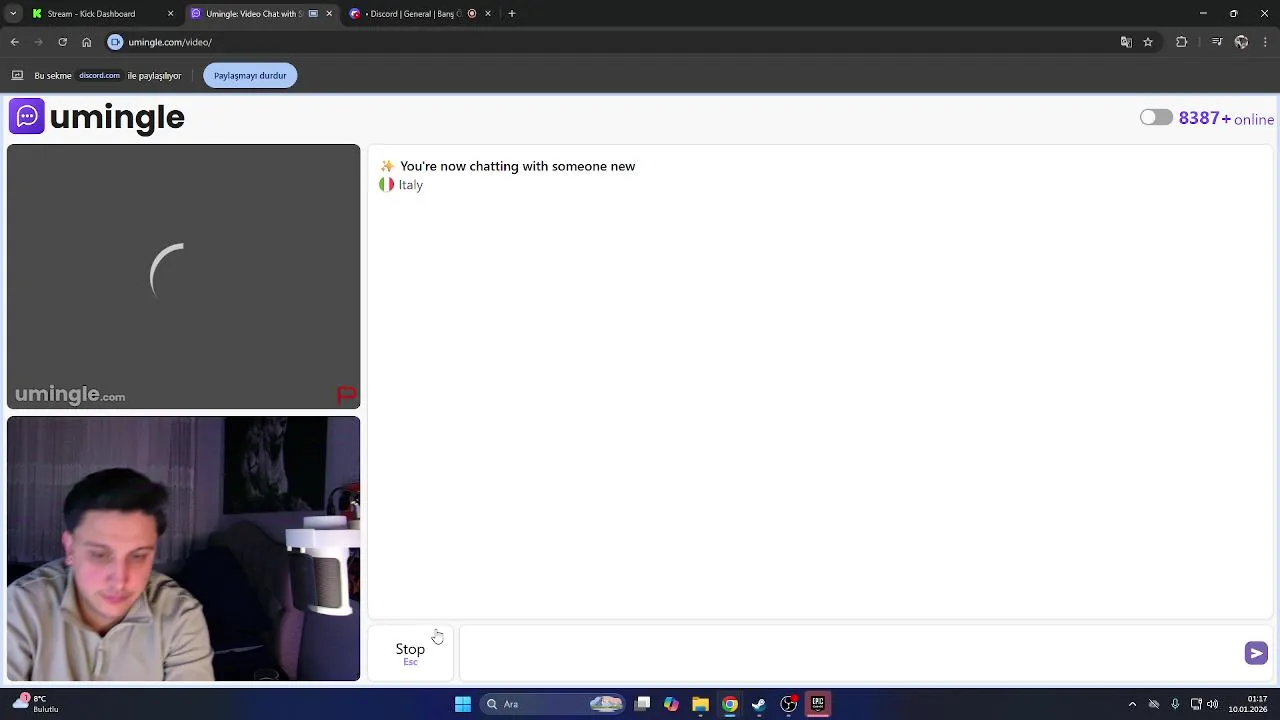
Task: Open the tab search dropdown arrow
Action: pyautogui.click(x=13, y=14)
